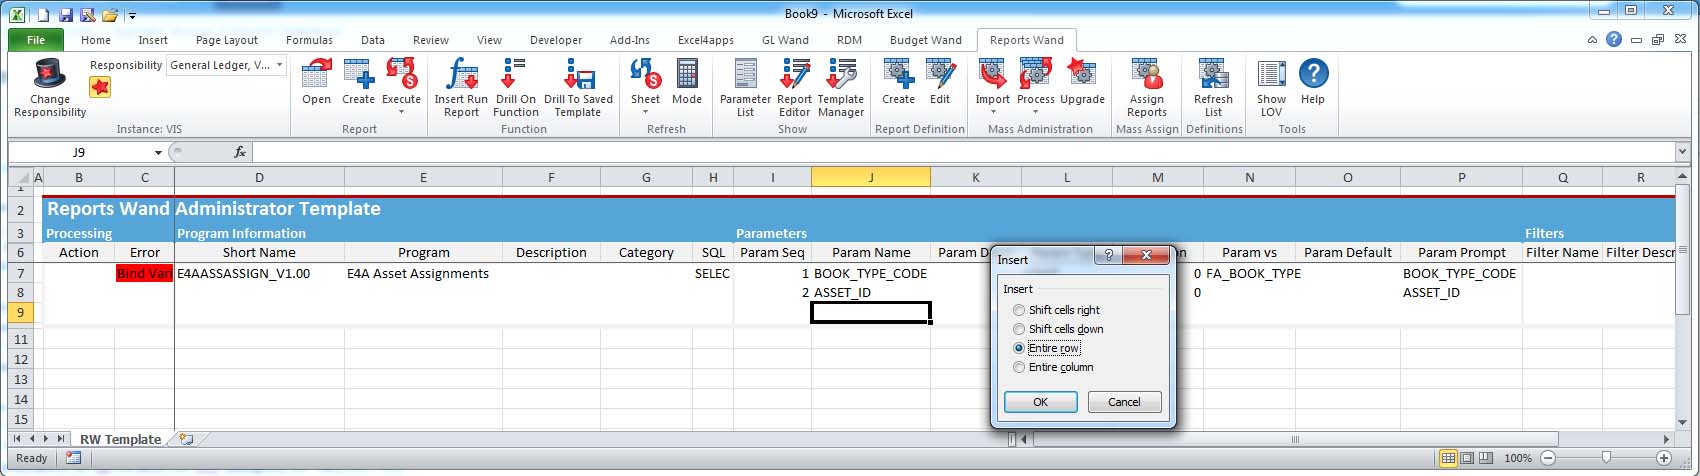
Task: Click Drill On Function icon
Action: [515, 73]
